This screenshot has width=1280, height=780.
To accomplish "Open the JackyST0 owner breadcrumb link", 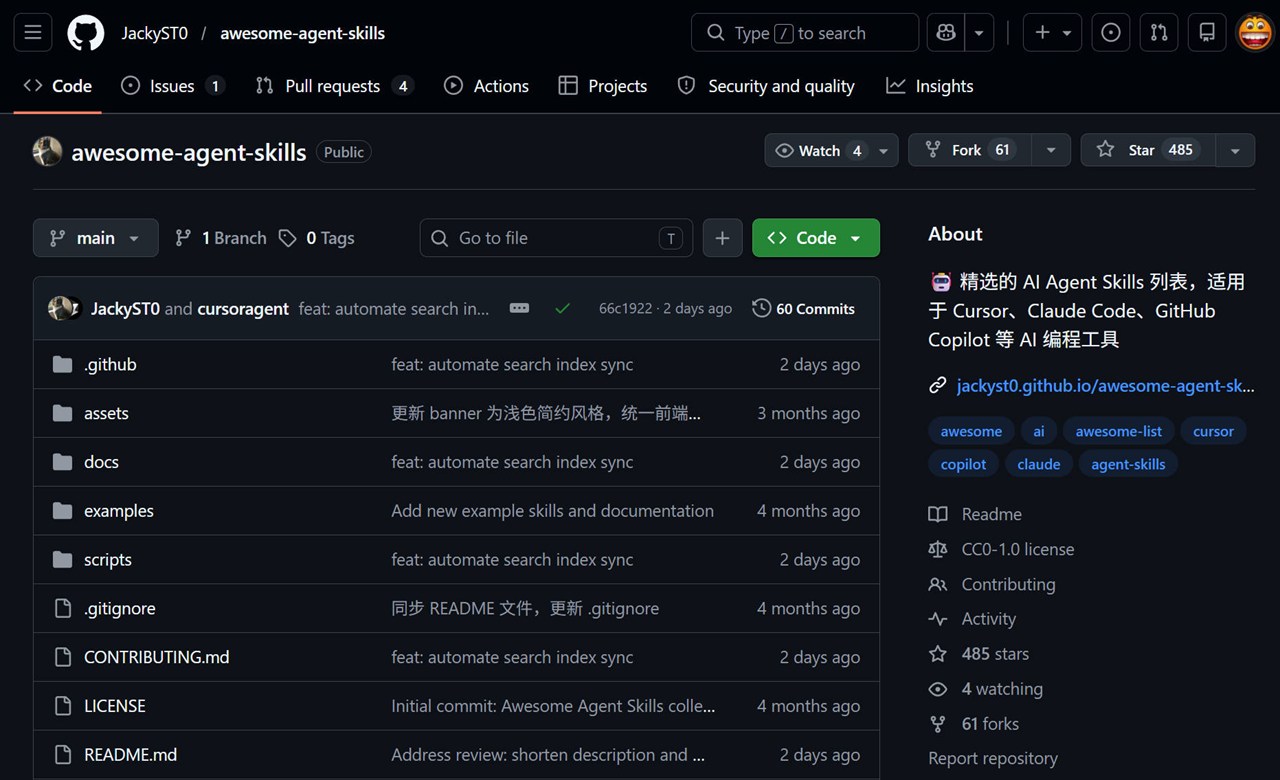I will 155,33.
